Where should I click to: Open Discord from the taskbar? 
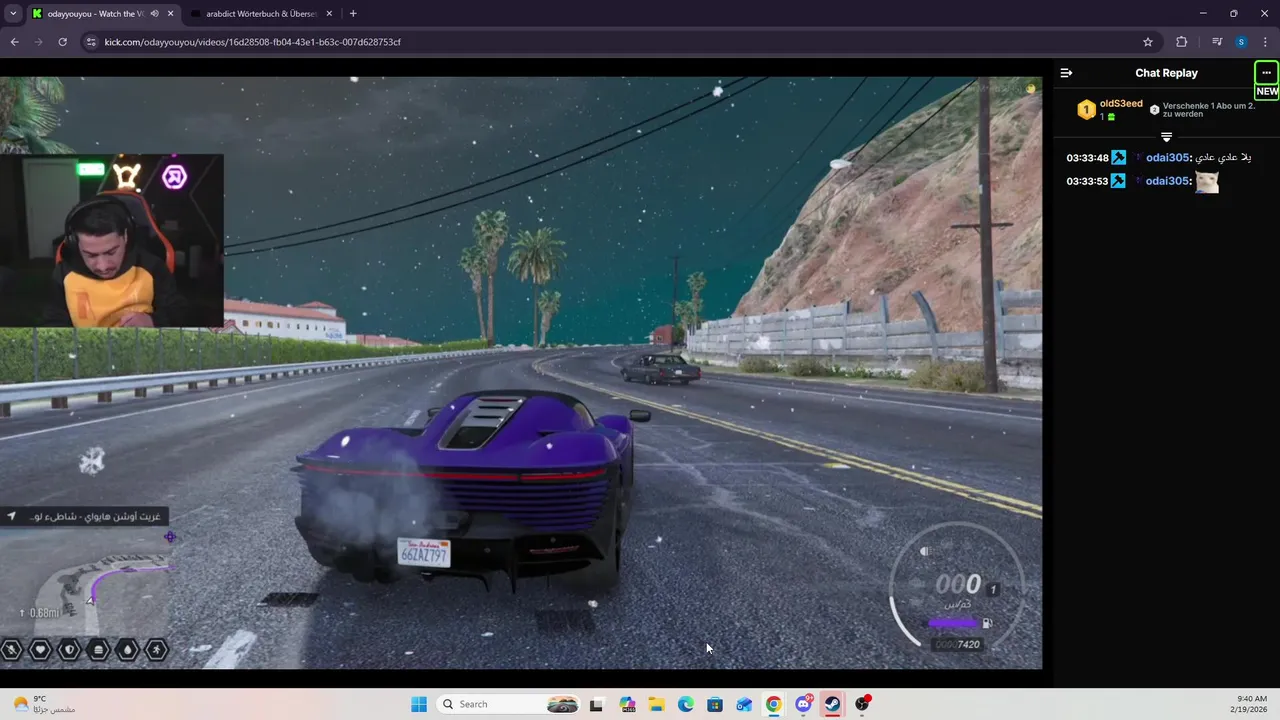(803, 704)
